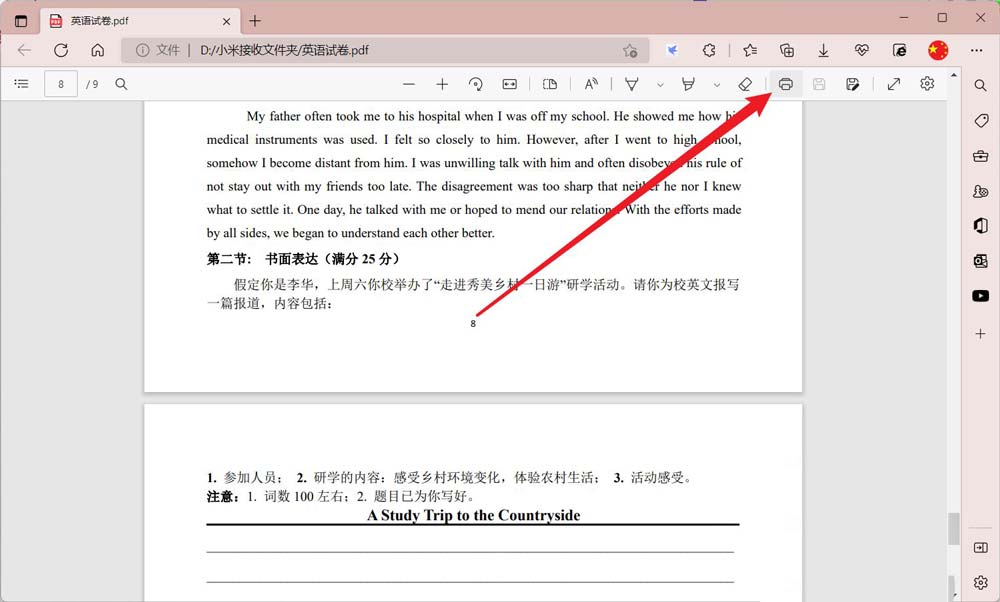The width and height of the screenshot is (1000, 602).
Task: Select the Highlight tool
Action: tap(688, 84)
